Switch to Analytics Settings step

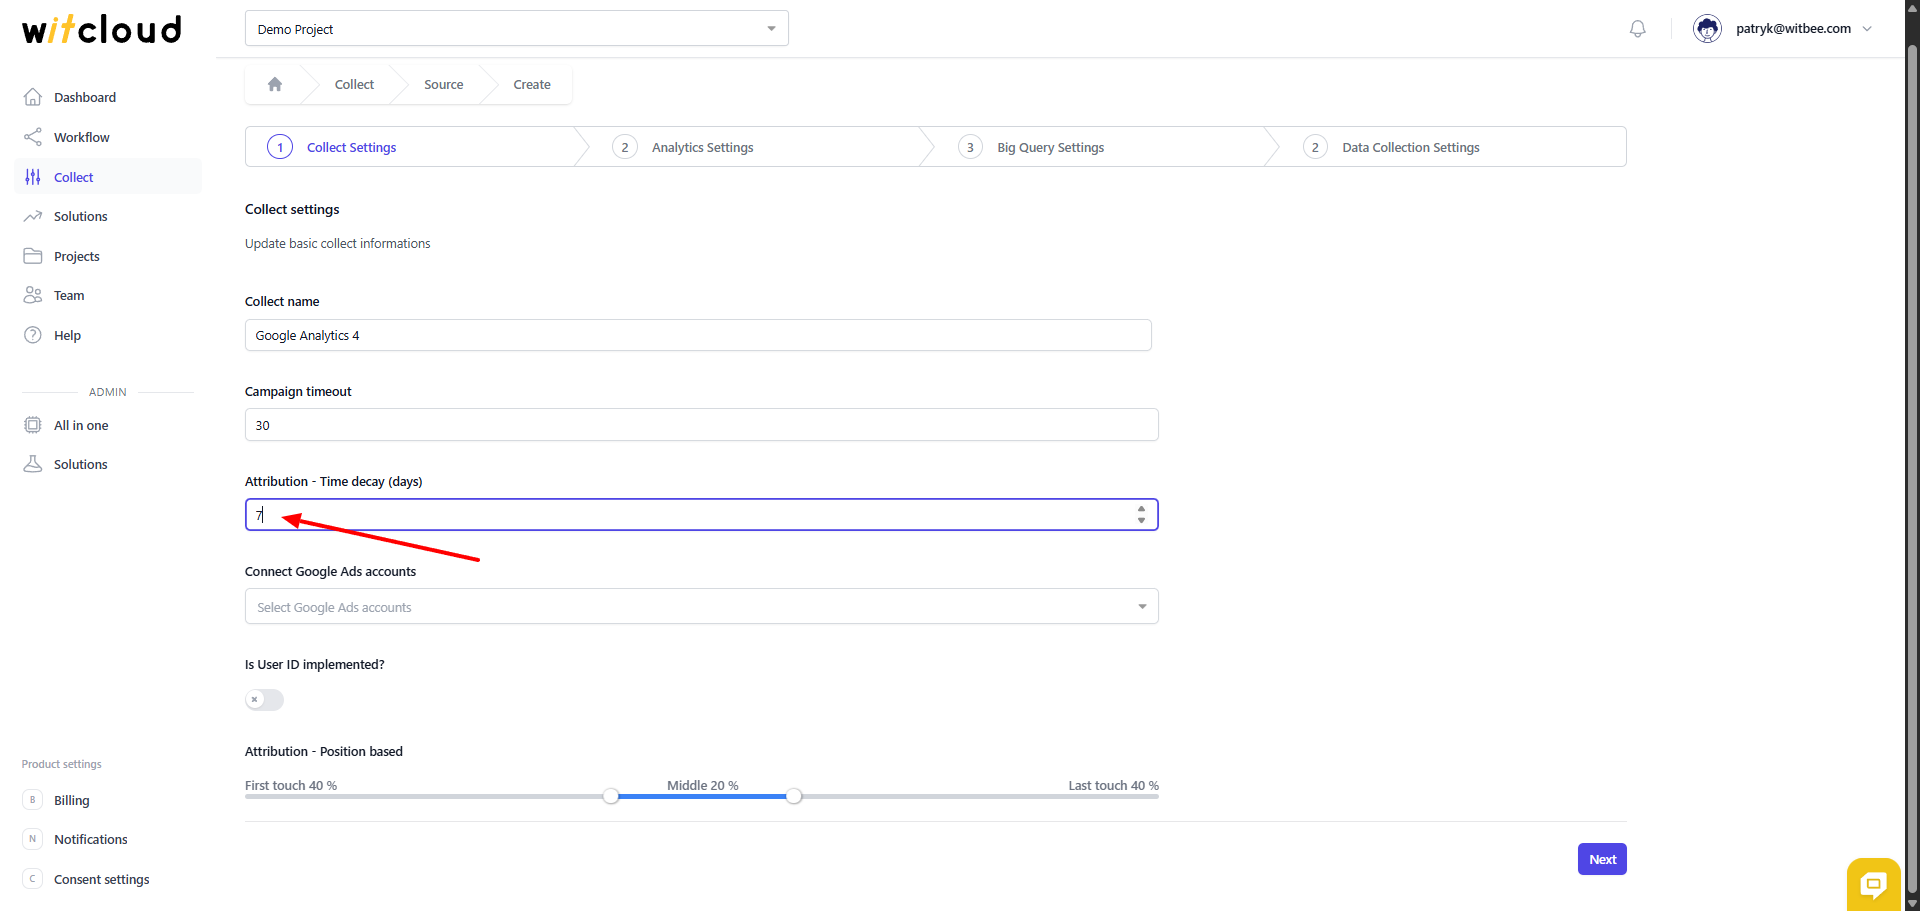coord(702,148)
